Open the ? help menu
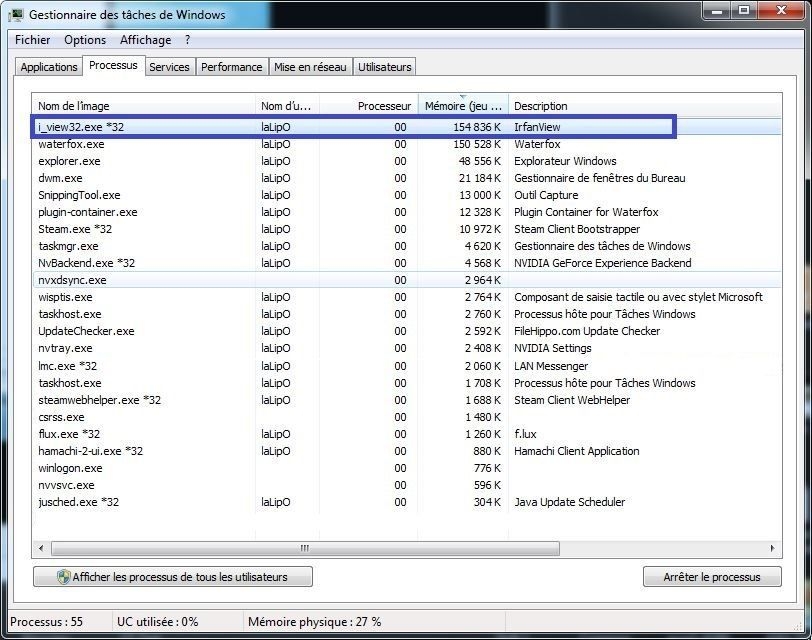The width and height of the screenshot is (812, 640). pyautogui.click(x=188, y=40)
